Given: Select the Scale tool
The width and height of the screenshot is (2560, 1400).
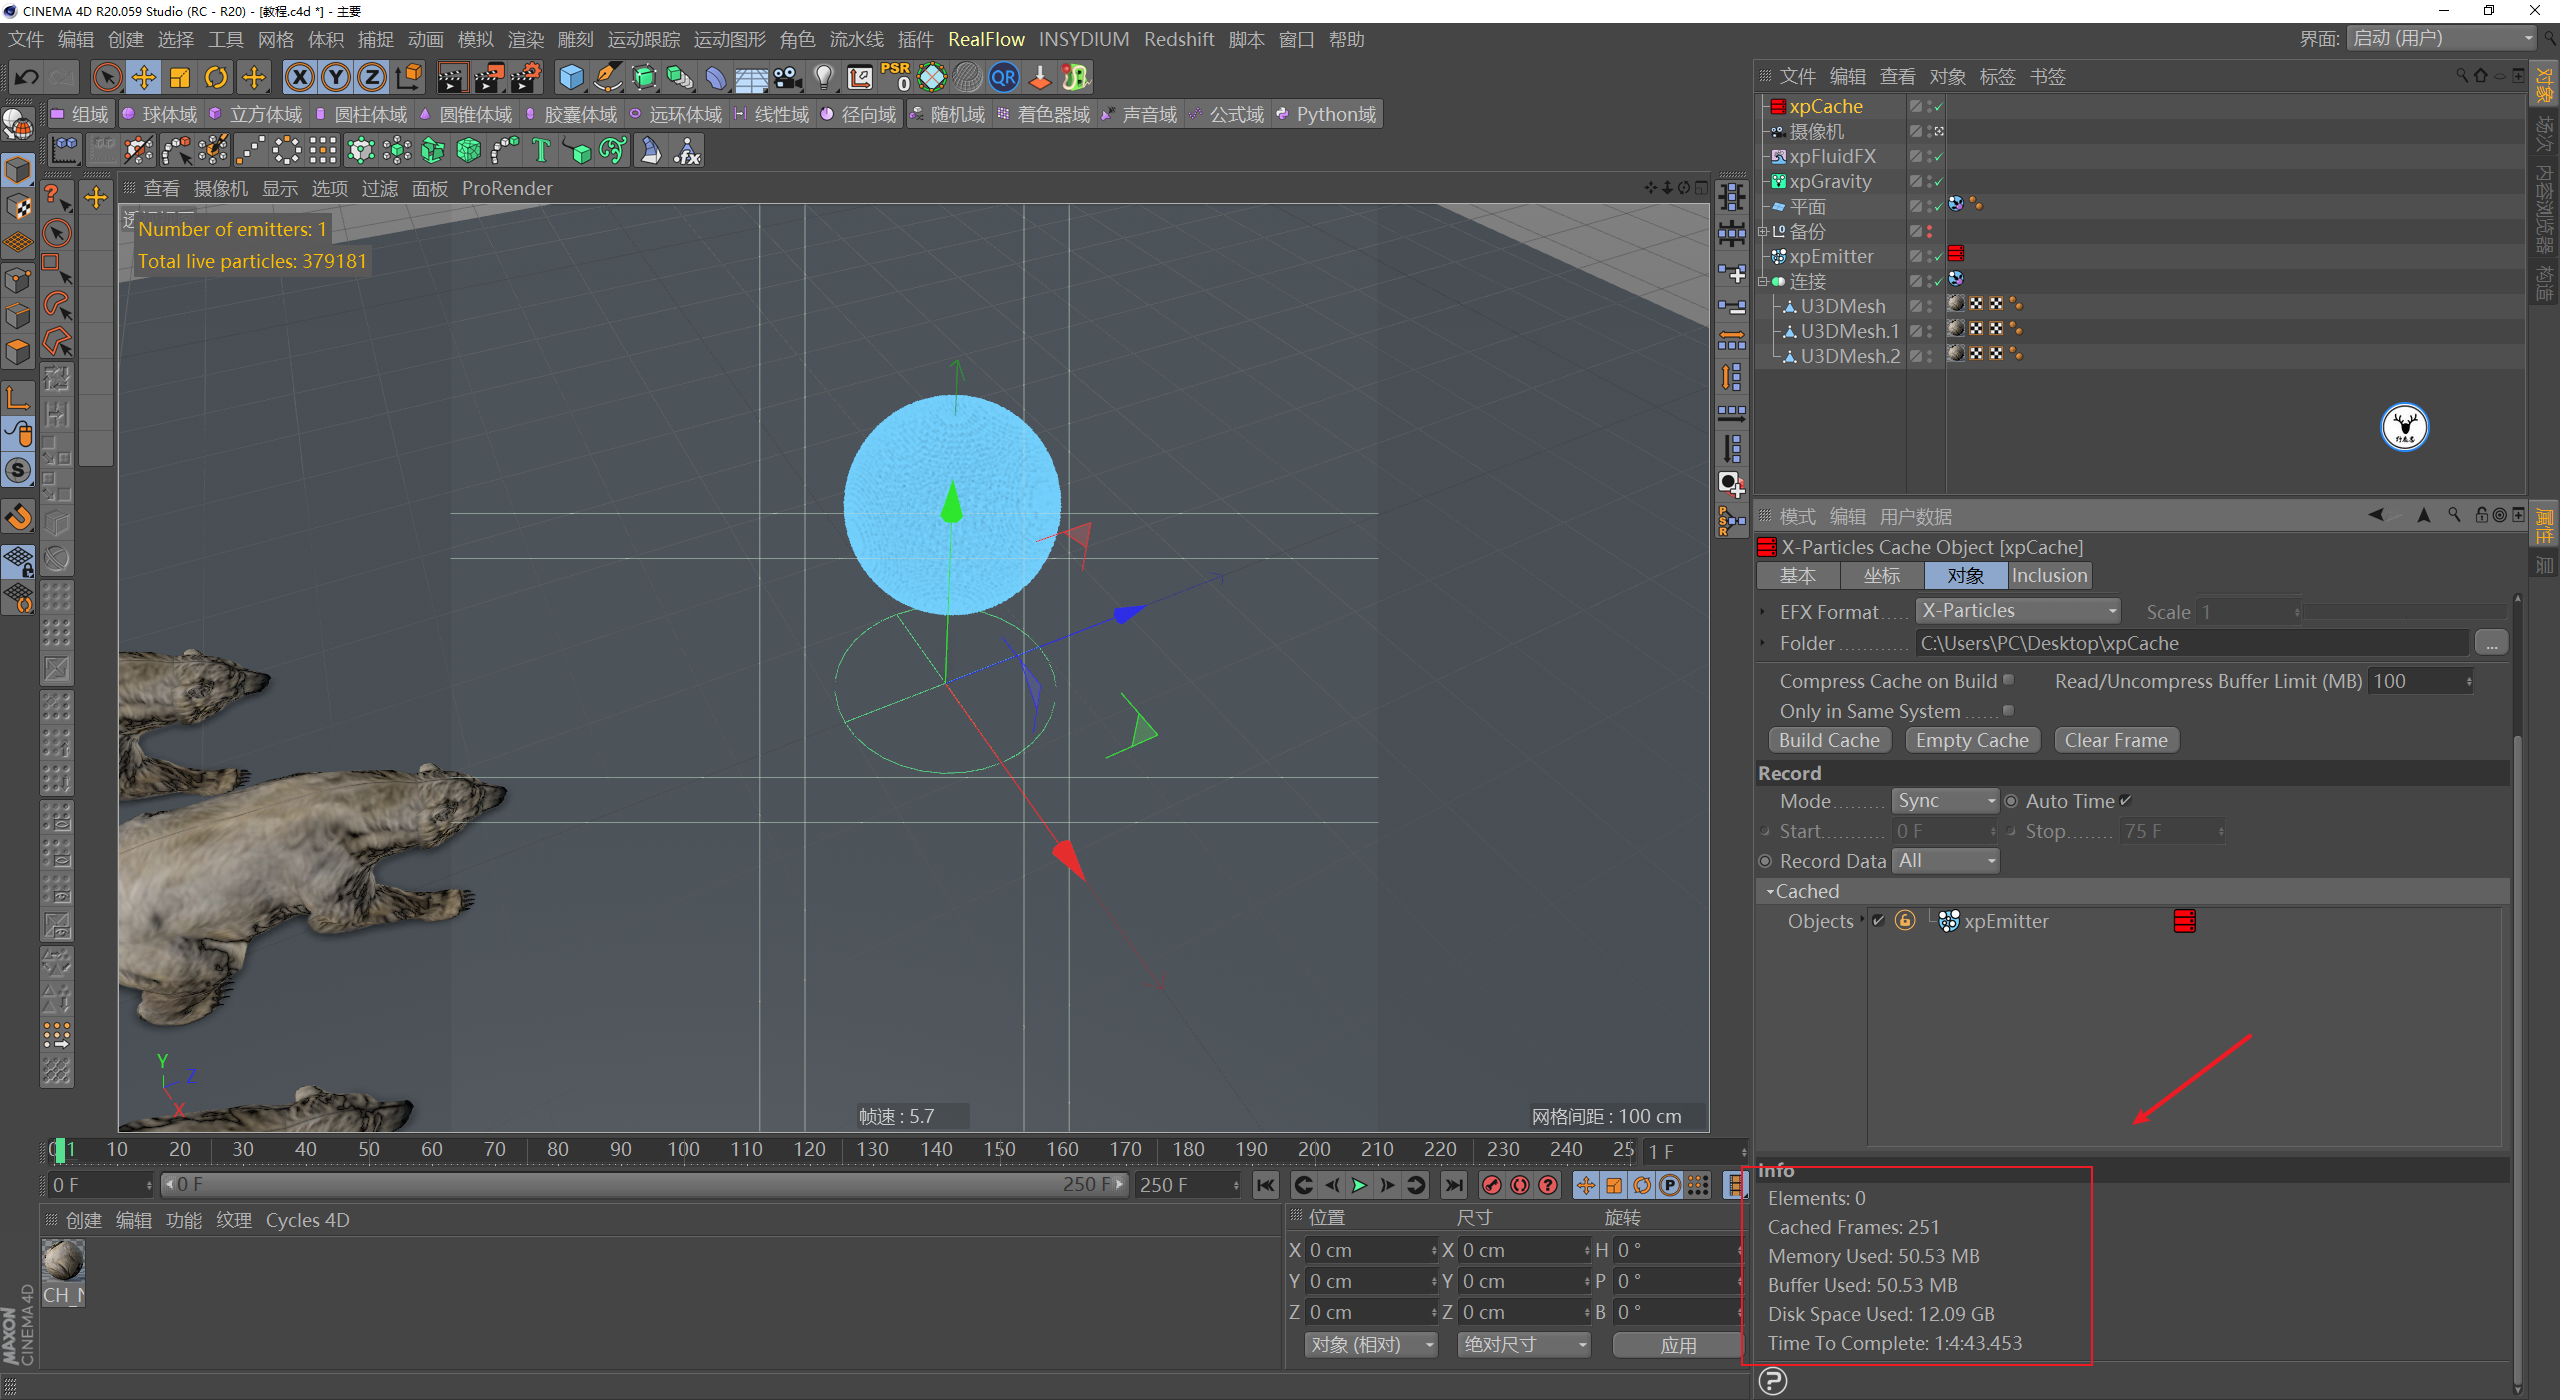Looking at the screenshot, I should 180,77.
